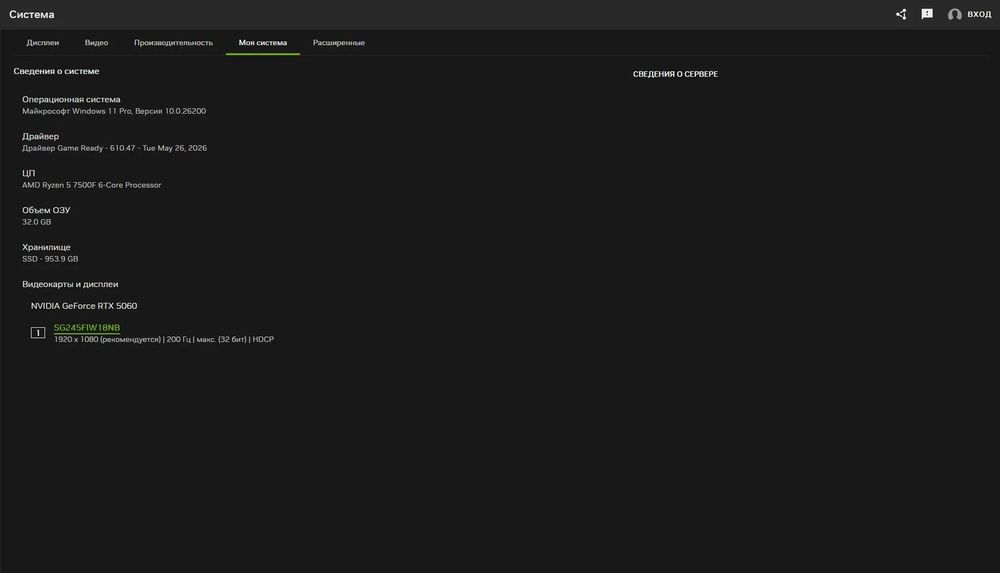Click the Windows 11 Pro version text
Image resolution: width=1000 pixels, height=573 pixels.
(x=114, y=111)
